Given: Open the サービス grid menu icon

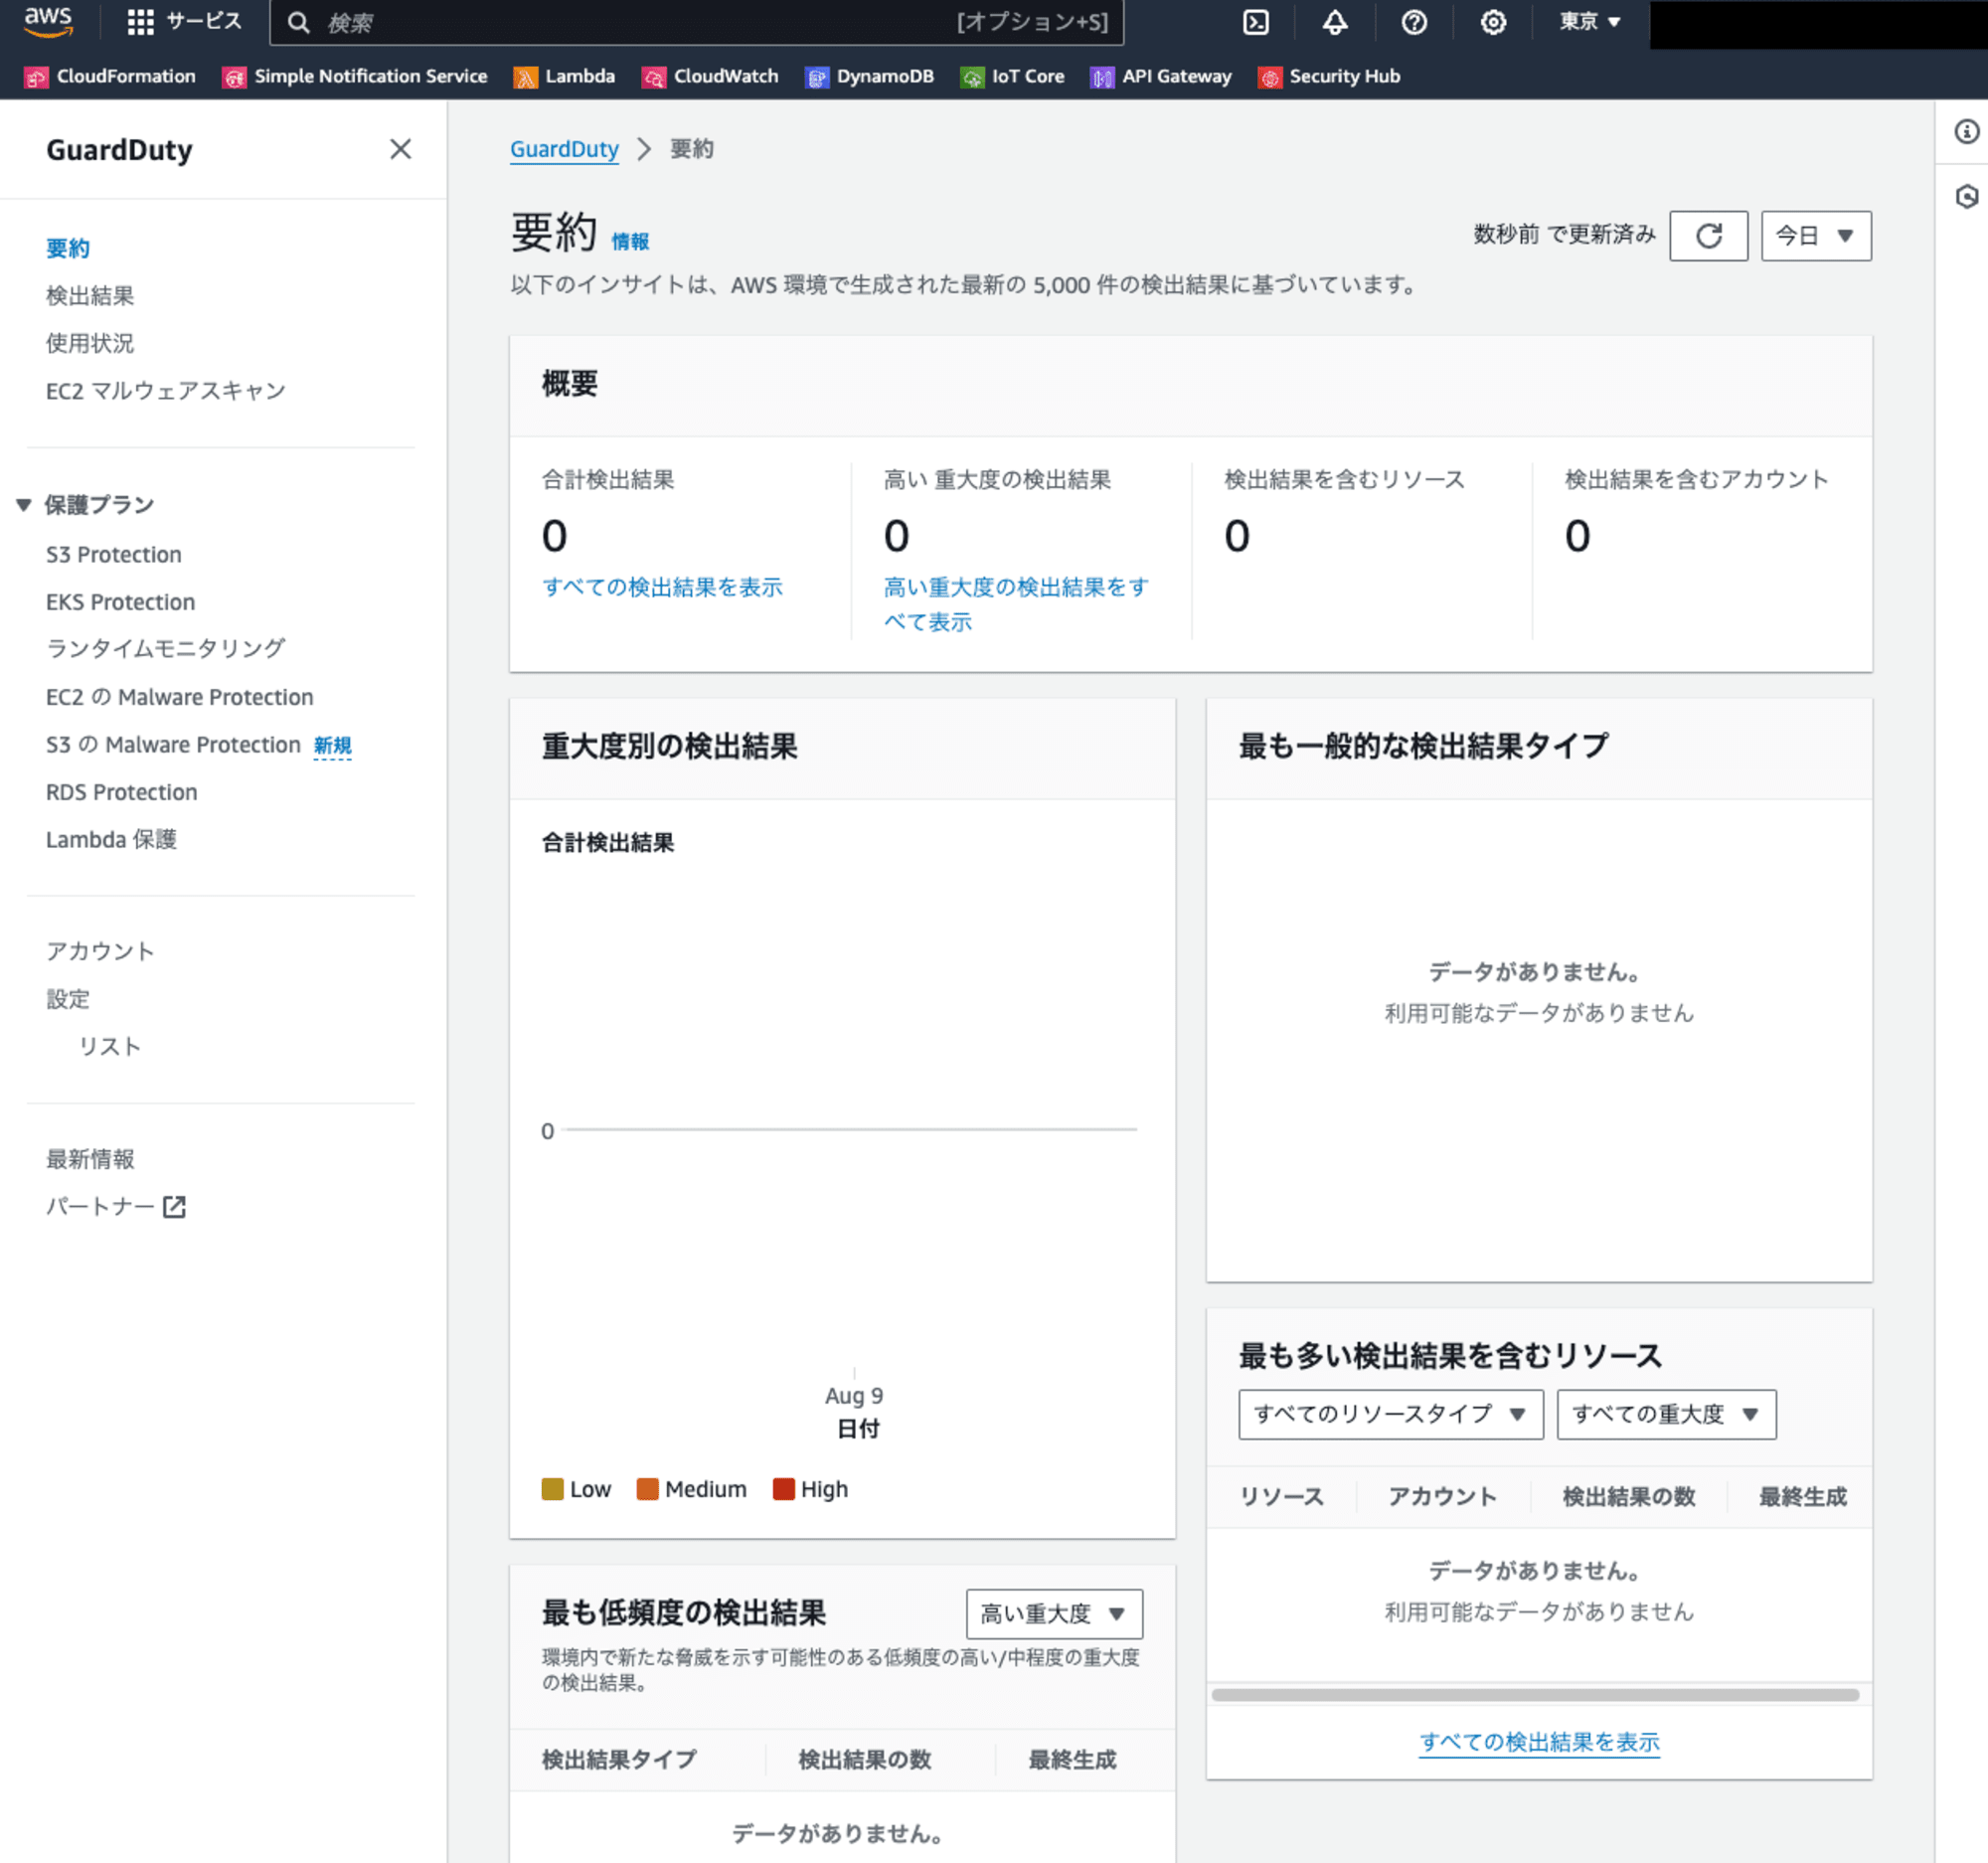Looking at the screenshot, I should click(x=140, y=22).
